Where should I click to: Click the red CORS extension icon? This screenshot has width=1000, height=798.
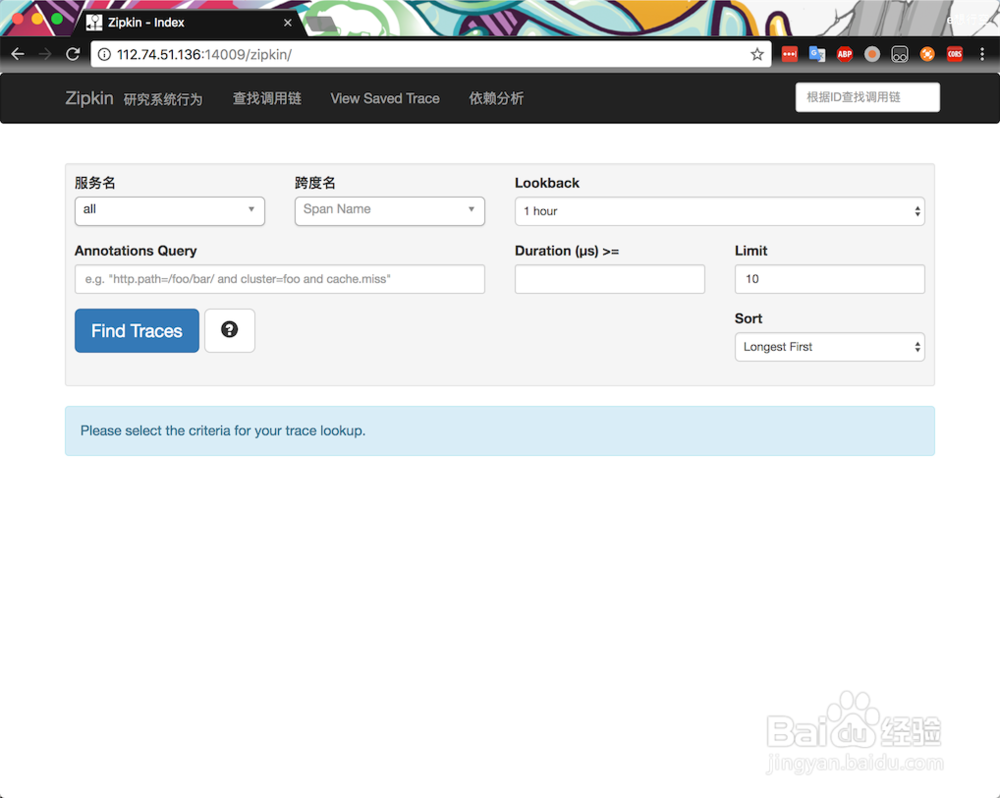coord(955,54)
